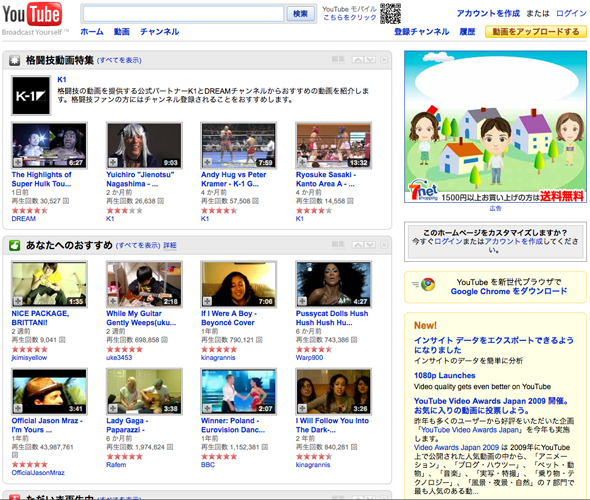Open the BBC uploader link

click(208, 465)
